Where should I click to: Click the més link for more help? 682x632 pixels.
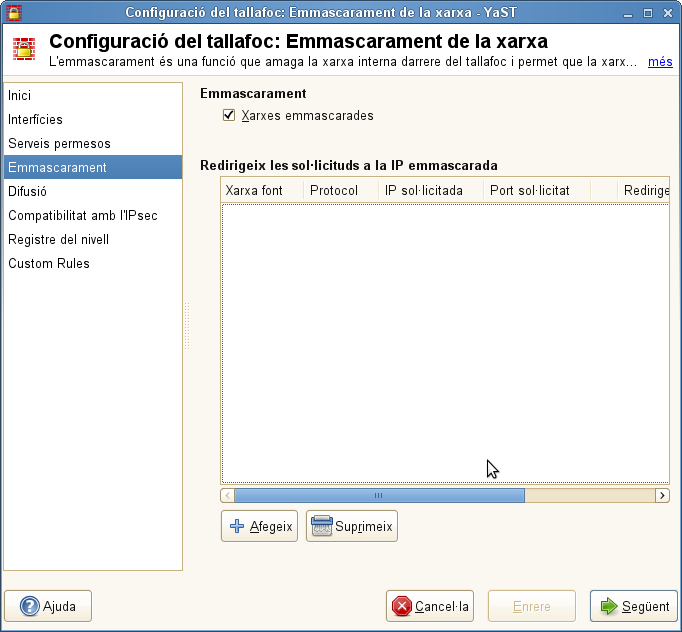pos(660,62)
